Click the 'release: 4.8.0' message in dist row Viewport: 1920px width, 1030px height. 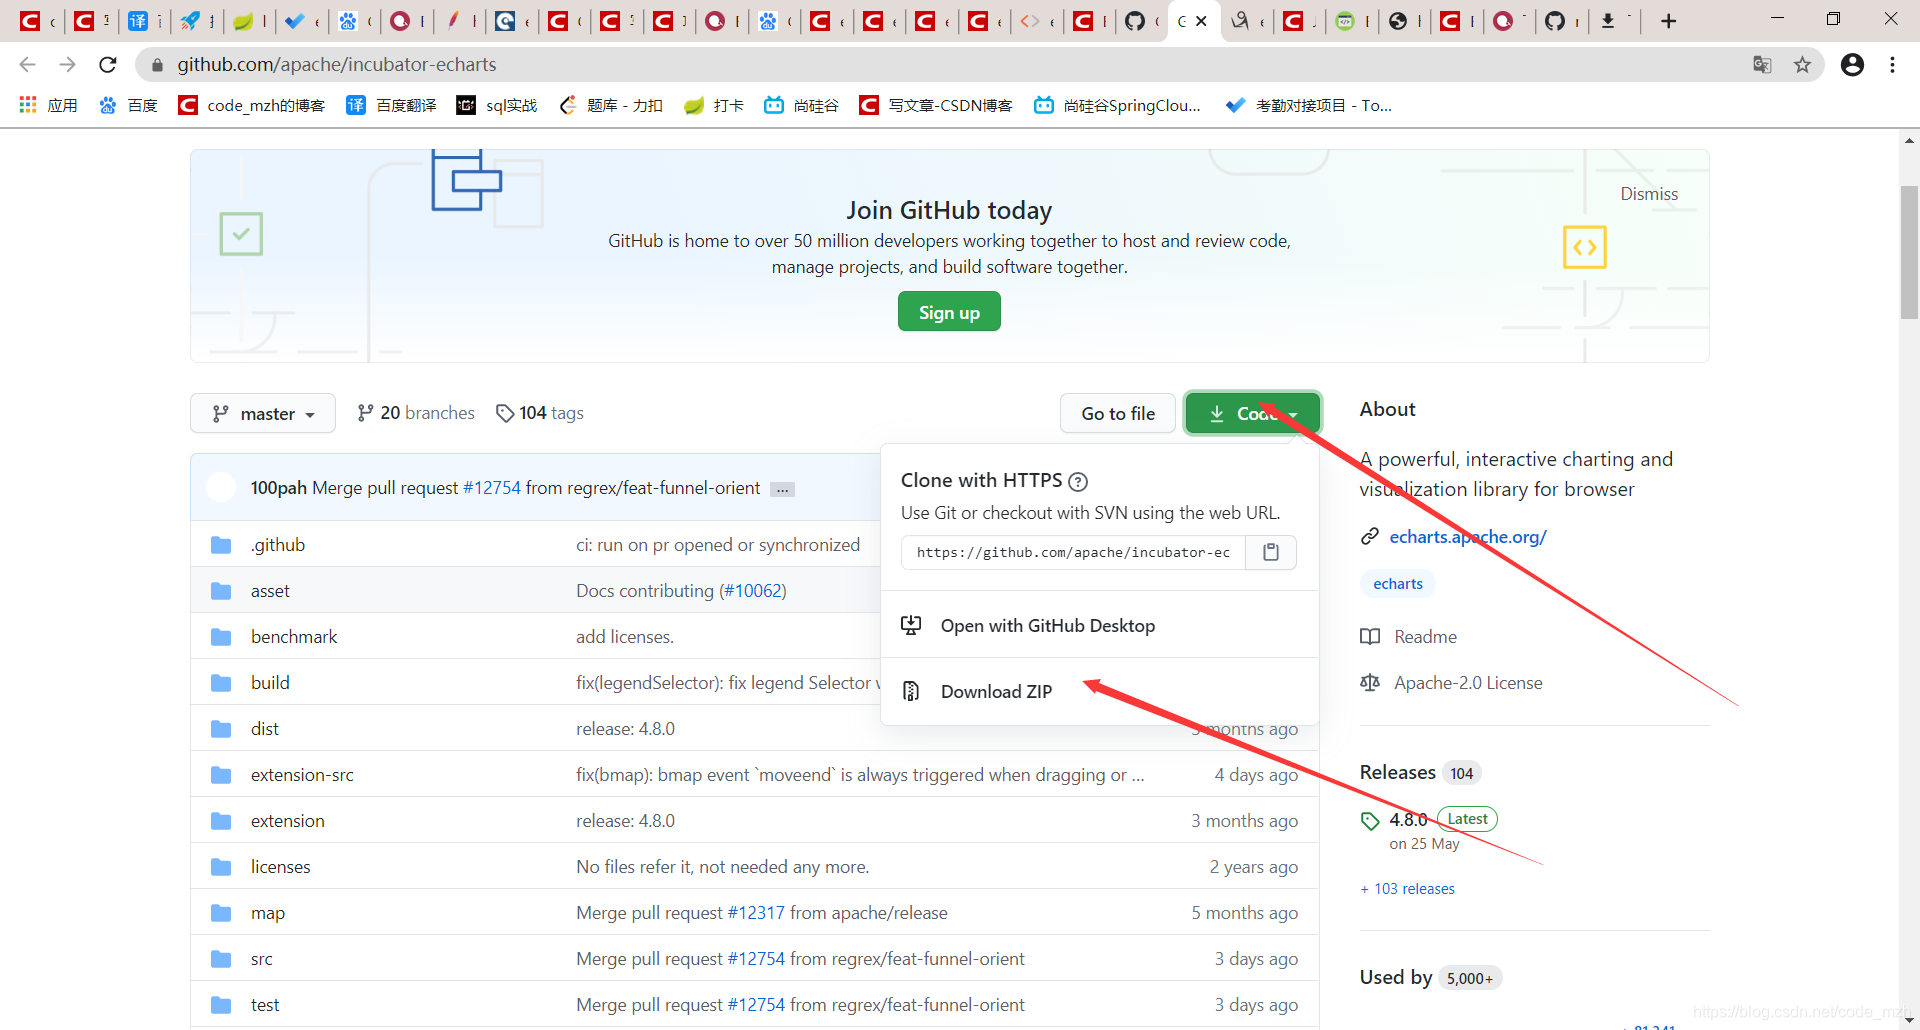(625, 729)
